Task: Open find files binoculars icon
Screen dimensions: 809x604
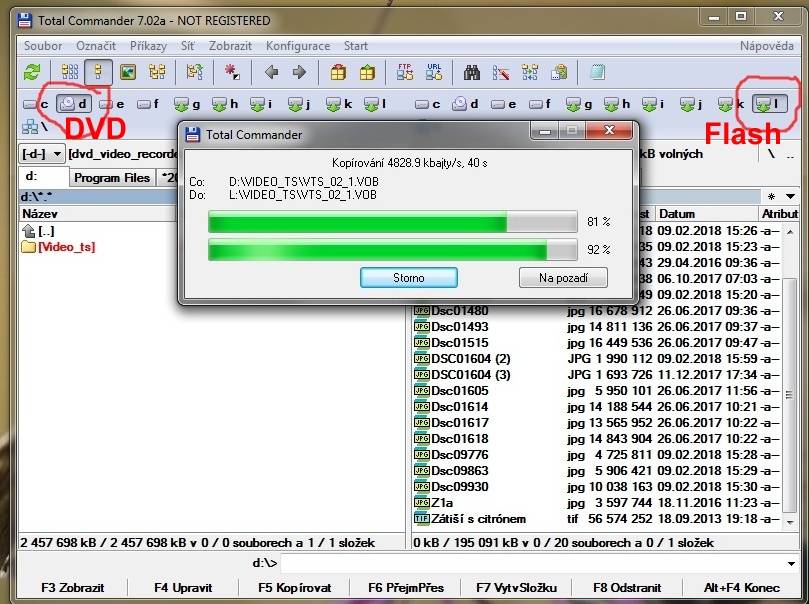Action: pyautogui.click(x=472, y=72)
